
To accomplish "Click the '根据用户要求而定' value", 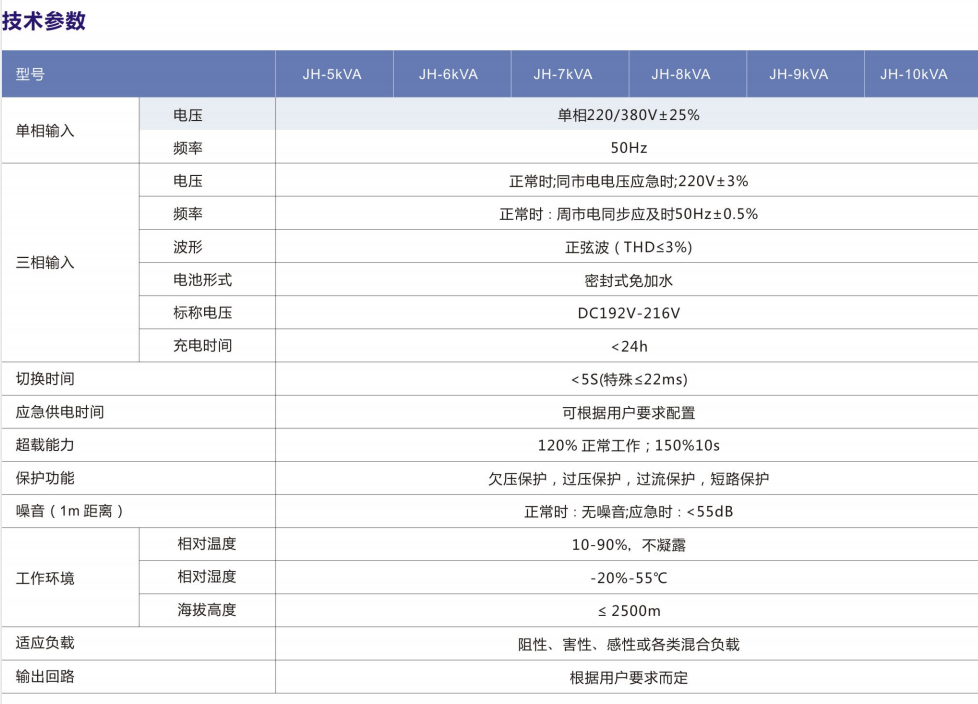I will 629,677.
